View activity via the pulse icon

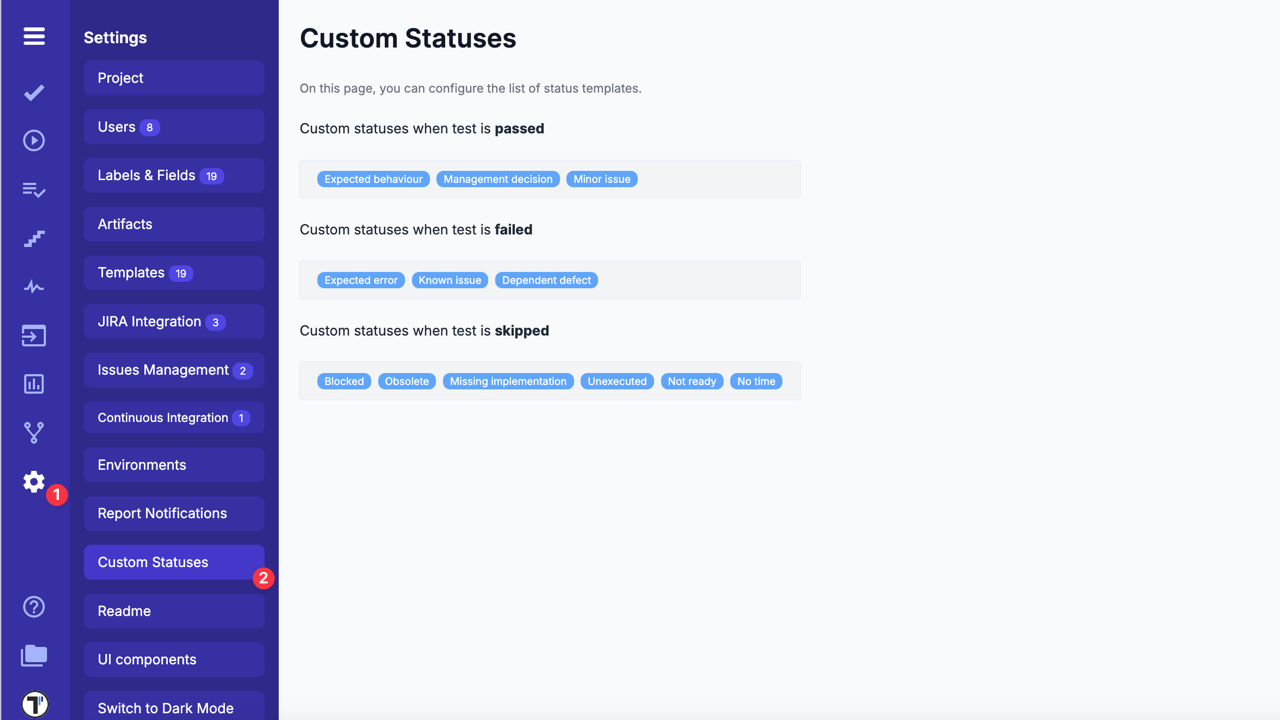pyautogui.click(x=34, y=286)
